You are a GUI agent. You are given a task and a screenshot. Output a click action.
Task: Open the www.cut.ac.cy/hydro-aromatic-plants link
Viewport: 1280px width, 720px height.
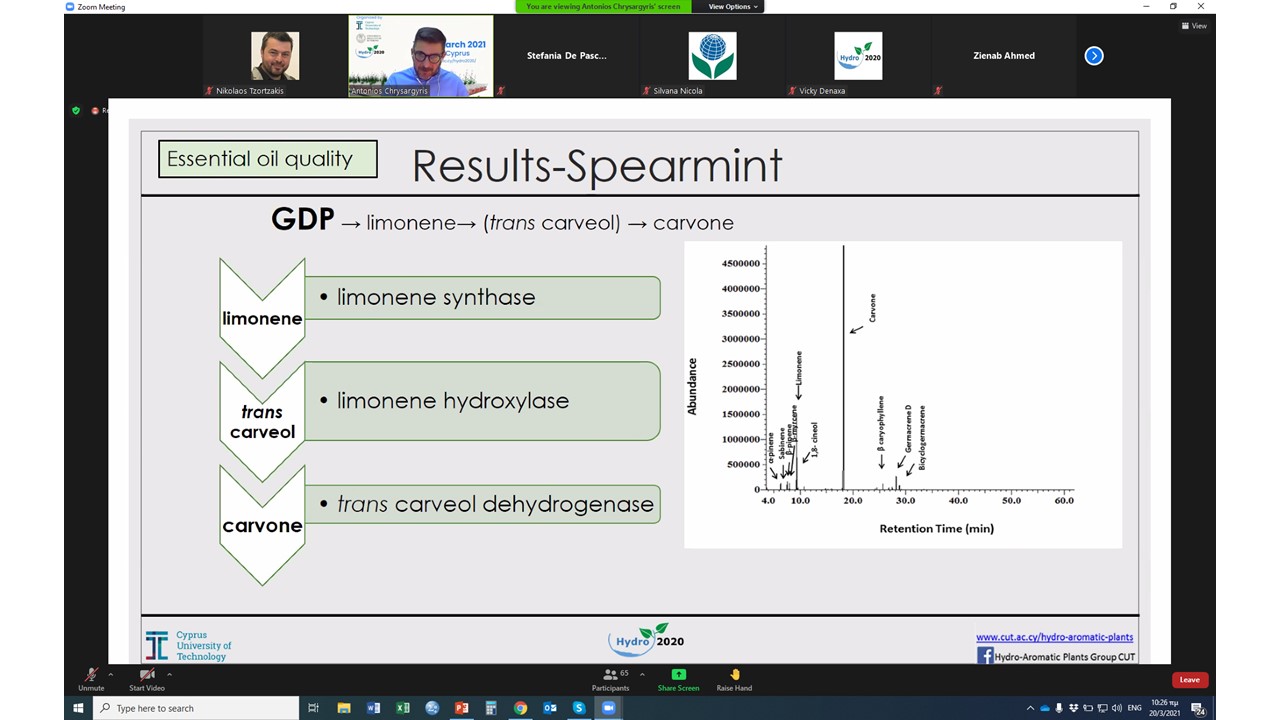(1054, 637)
